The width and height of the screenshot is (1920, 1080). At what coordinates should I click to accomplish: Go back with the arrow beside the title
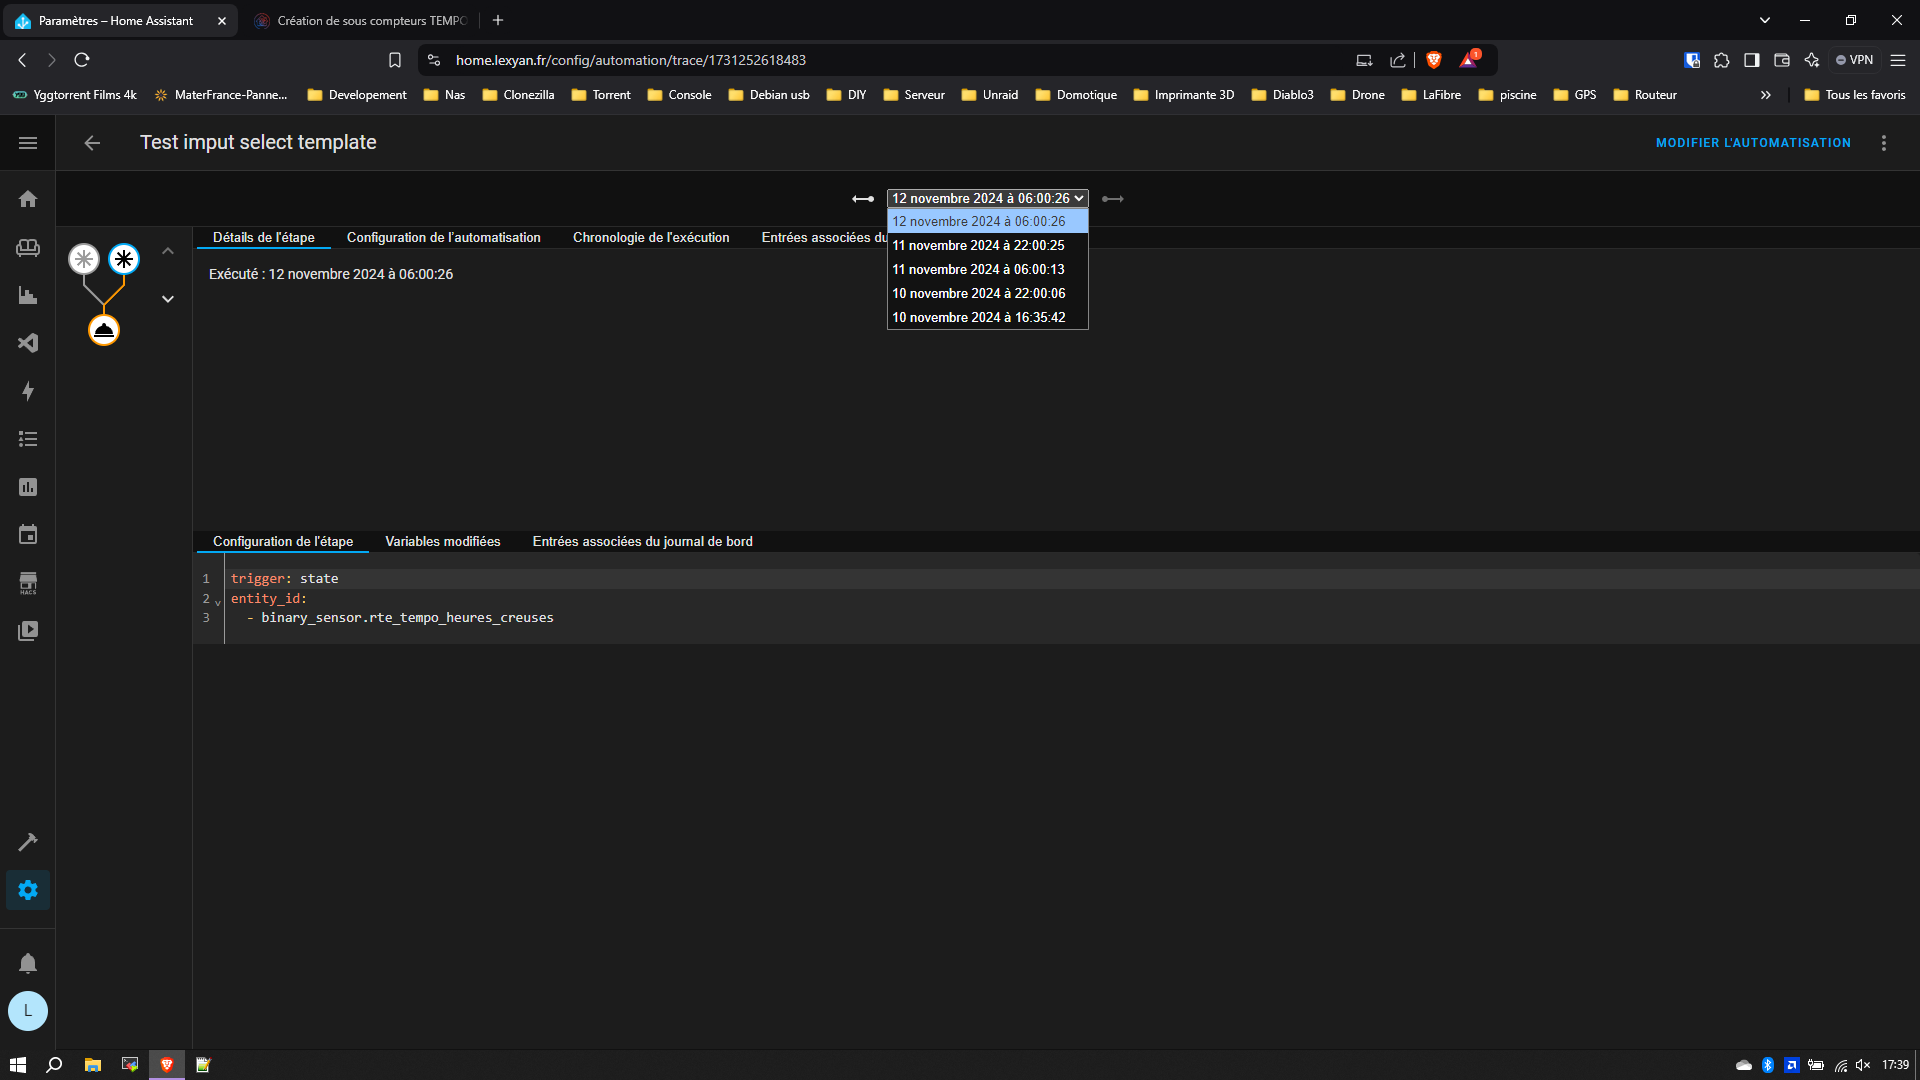92,143
